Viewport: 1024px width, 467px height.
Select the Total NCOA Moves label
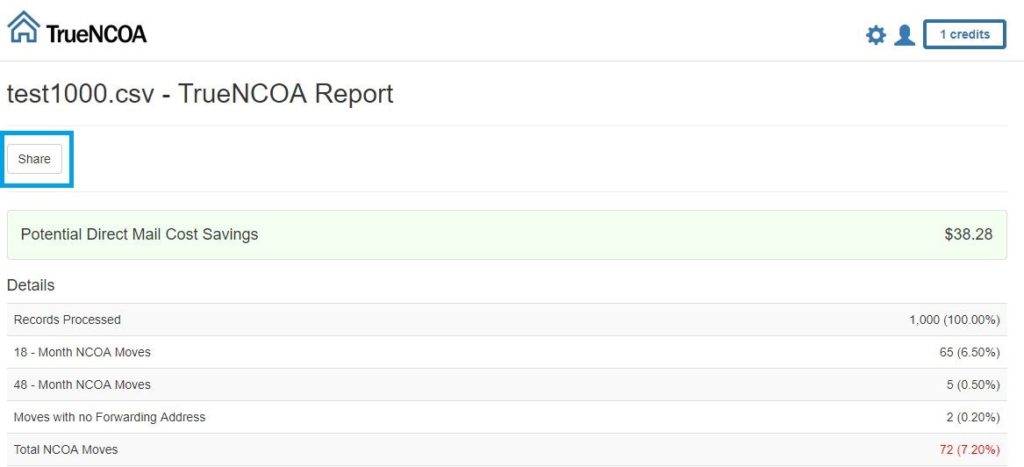click(x=66, y=449)
